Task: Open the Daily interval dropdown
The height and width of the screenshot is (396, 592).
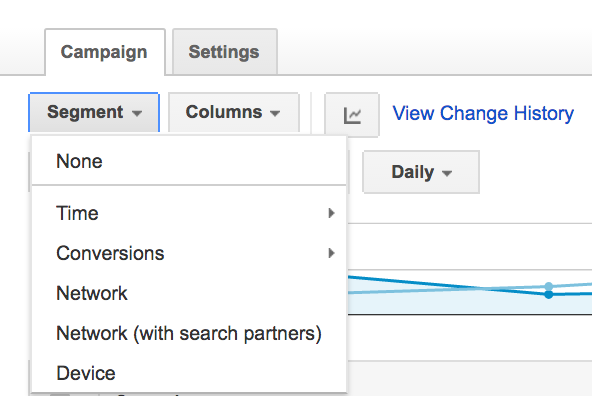Action: 421,172
